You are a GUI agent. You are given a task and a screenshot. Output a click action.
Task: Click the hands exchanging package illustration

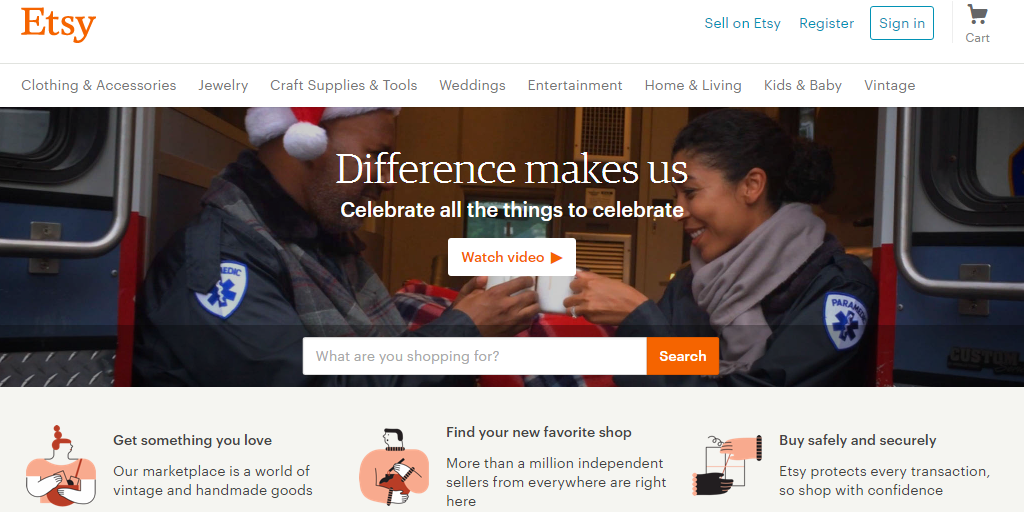point(727,465)
